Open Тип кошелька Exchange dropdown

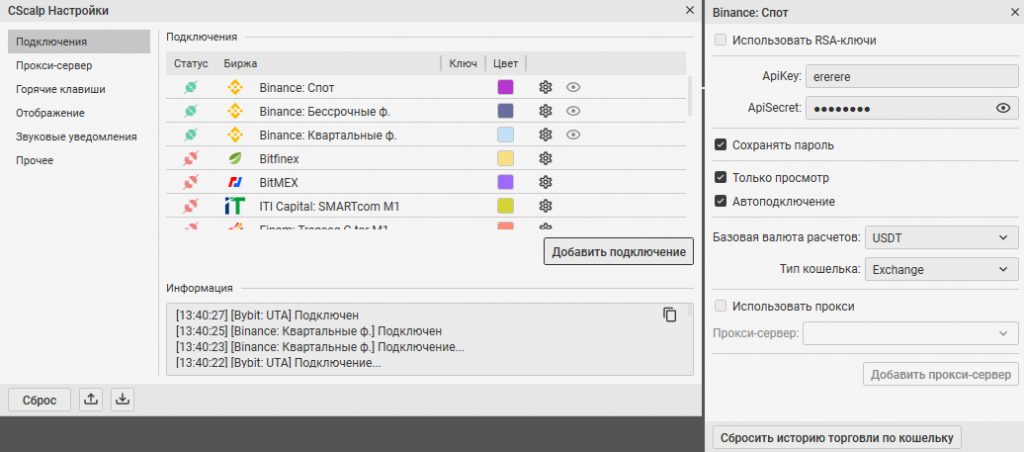[x=941, y=269]
